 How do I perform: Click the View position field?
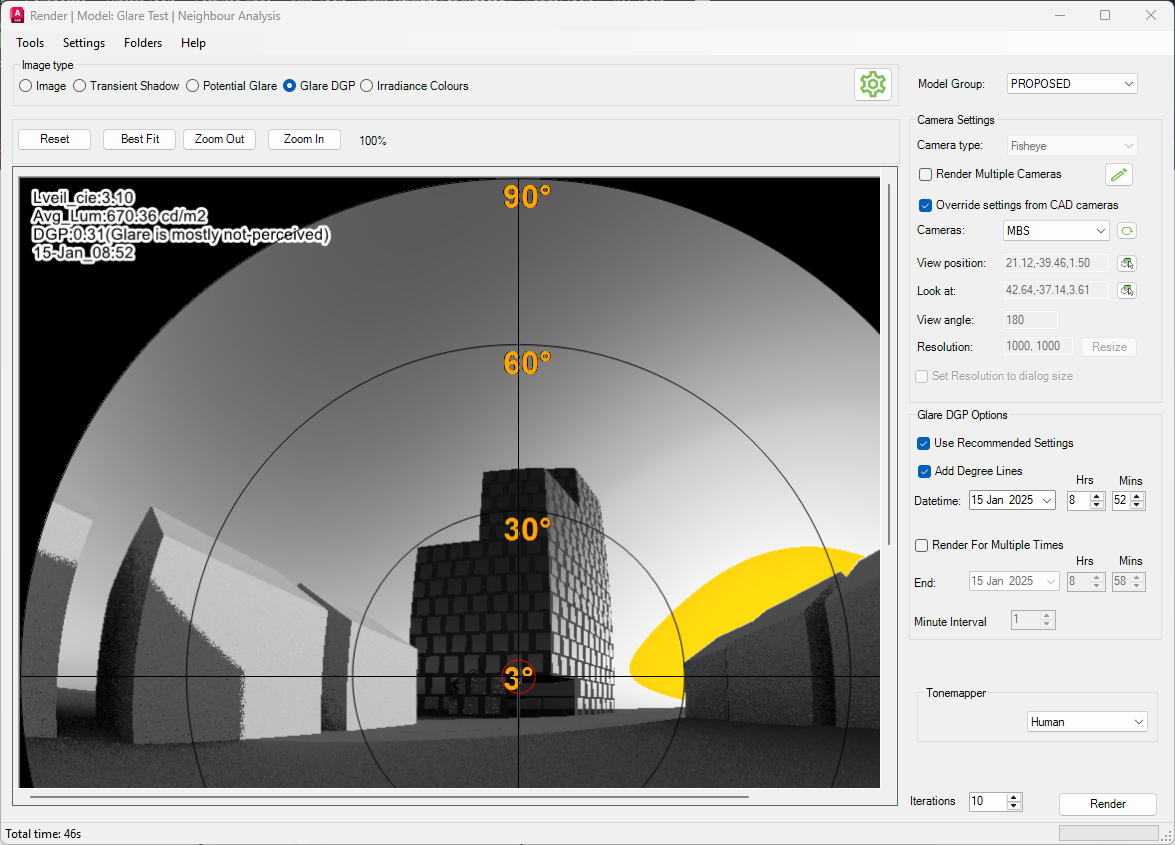click(x=1057, y=263)
